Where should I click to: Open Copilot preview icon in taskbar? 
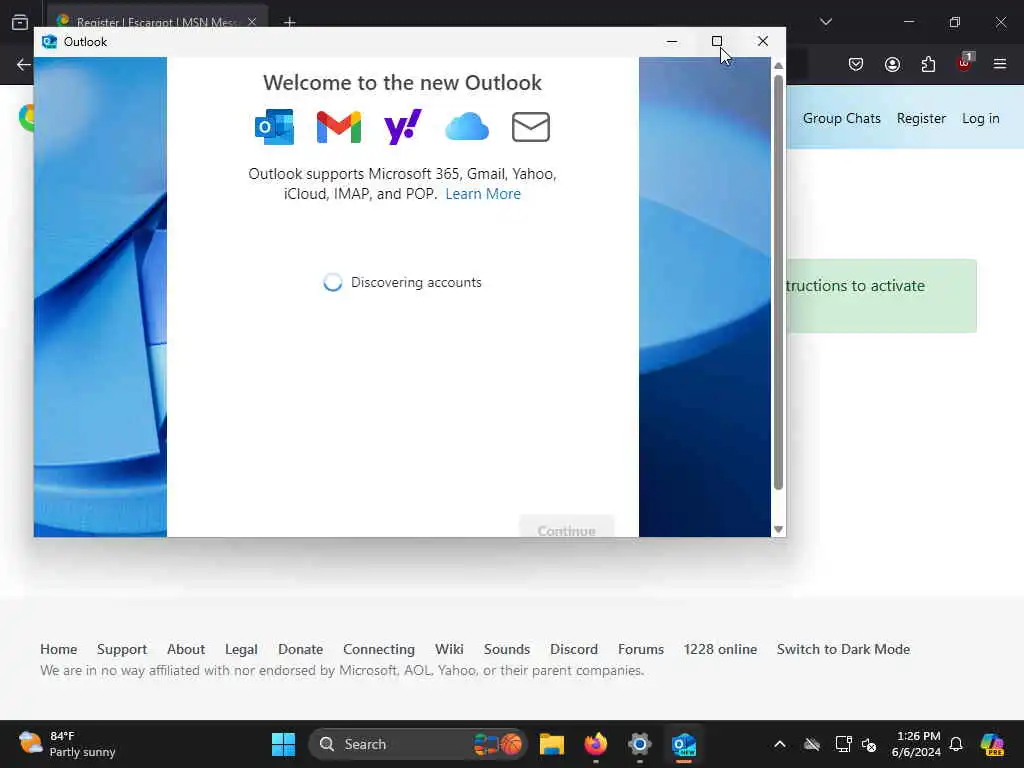coord(993,744)
